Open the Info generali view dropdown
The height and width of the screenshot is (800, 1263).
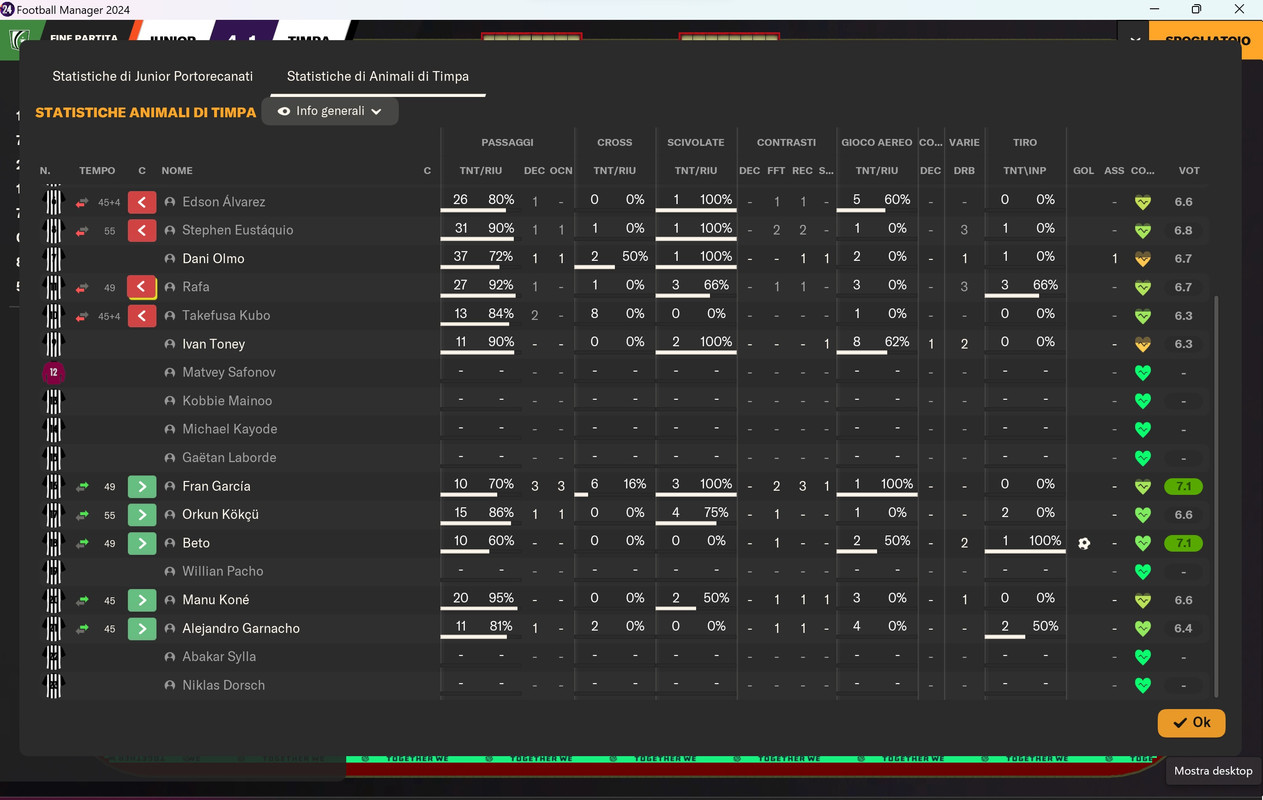330,111
